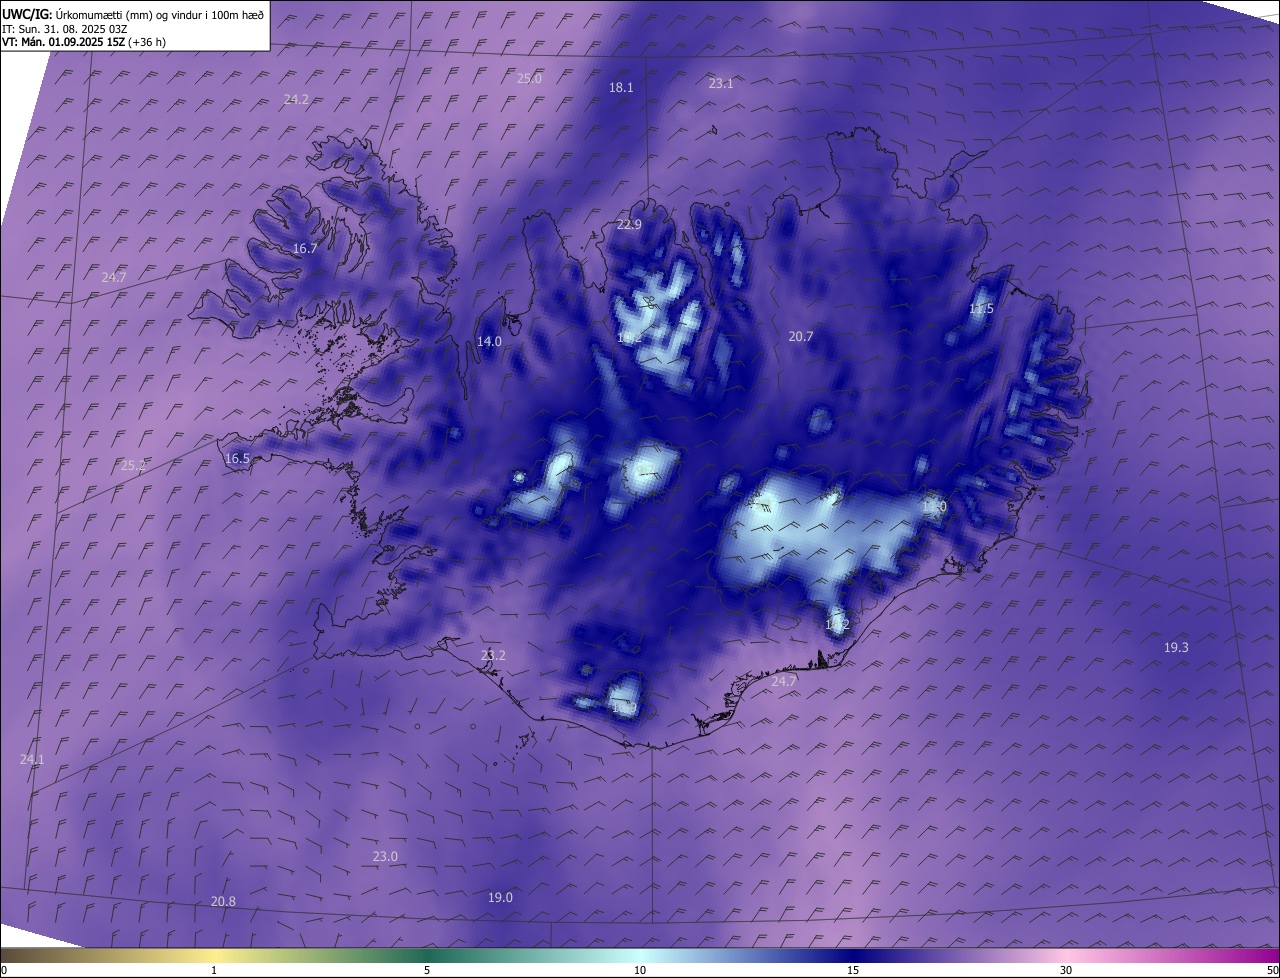Click the 23.1 value label

(x=721, y=83)
